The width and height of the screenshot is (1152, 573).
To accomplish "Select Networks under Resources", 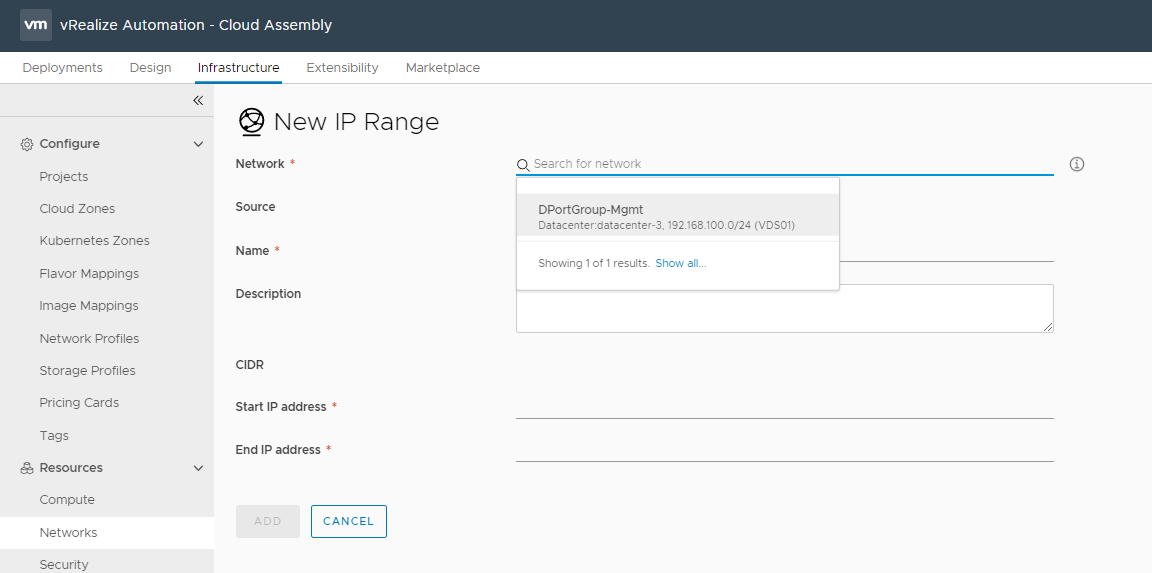I will [x=107, y=533].
